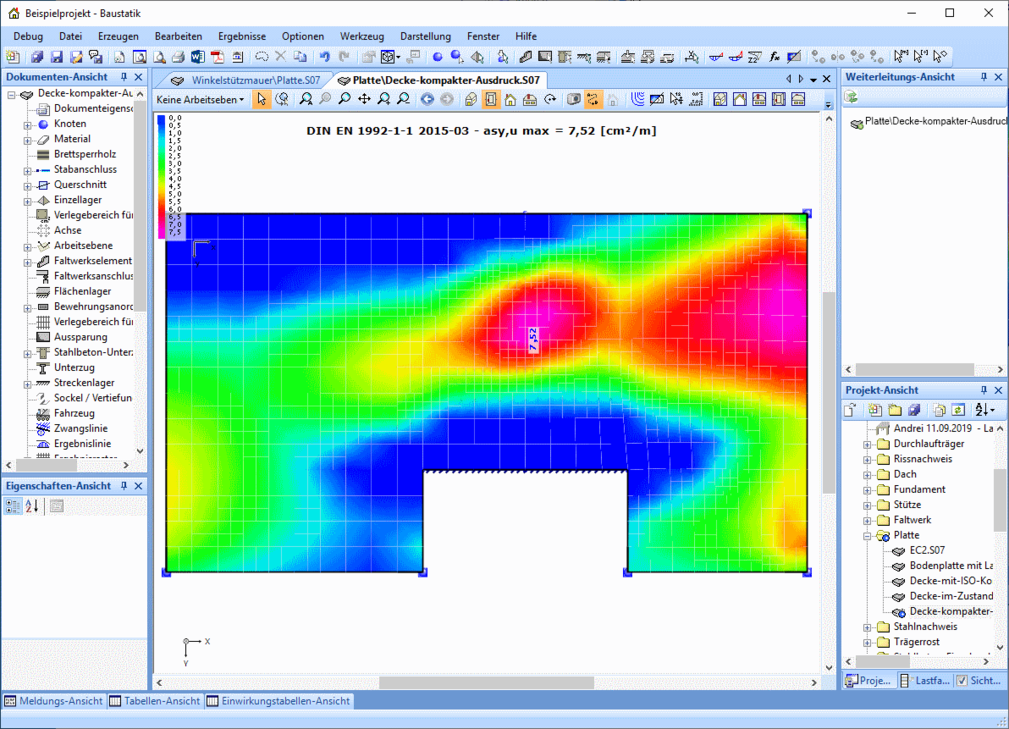
Task: Click the pan (four-arrow) view tool
Action: click(364, 99)
